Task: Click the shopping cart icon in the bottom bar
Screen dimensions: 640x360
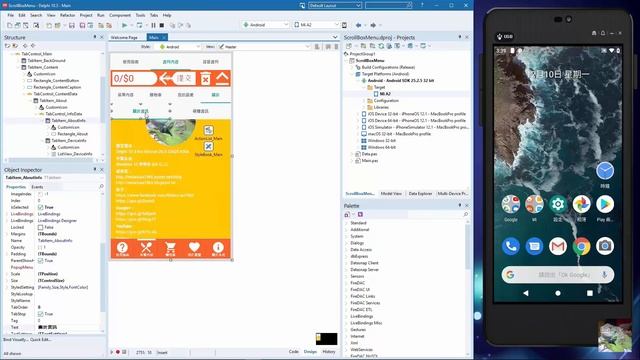Action: 170,247
